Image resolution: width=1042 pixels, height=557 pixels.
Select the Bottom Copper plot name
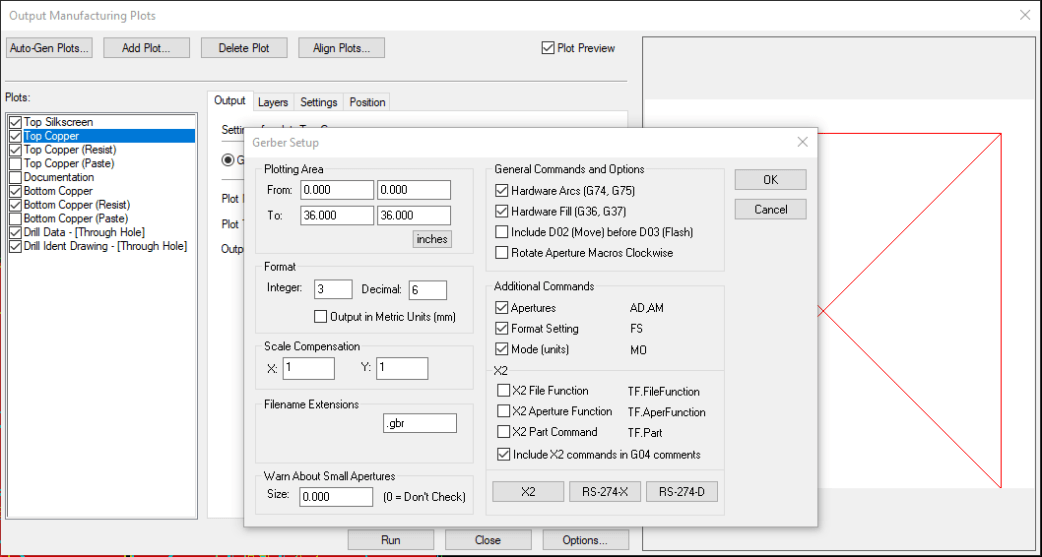coord(58,191)
